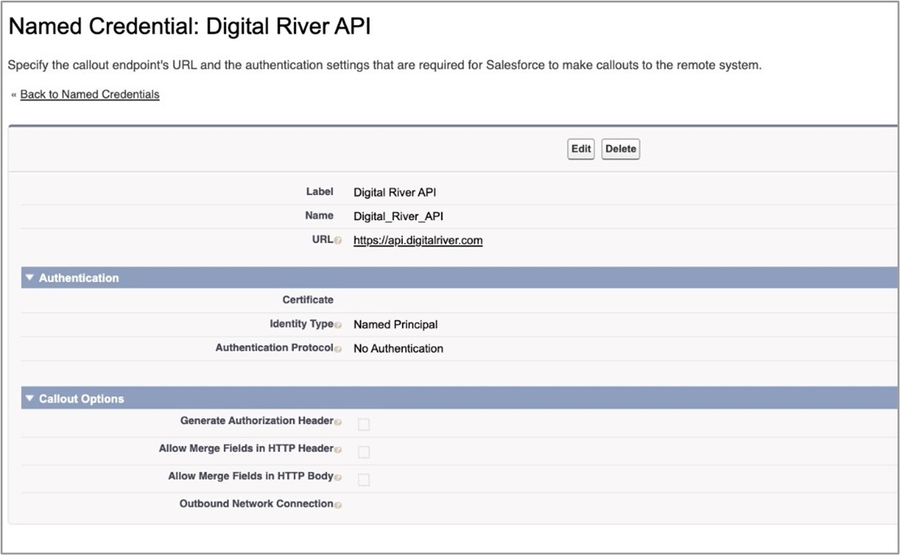This screenshot has width=900, height=555.
Task: Open the Identity Type help icon
Action: pyautogui.click(x=338, y=325)
